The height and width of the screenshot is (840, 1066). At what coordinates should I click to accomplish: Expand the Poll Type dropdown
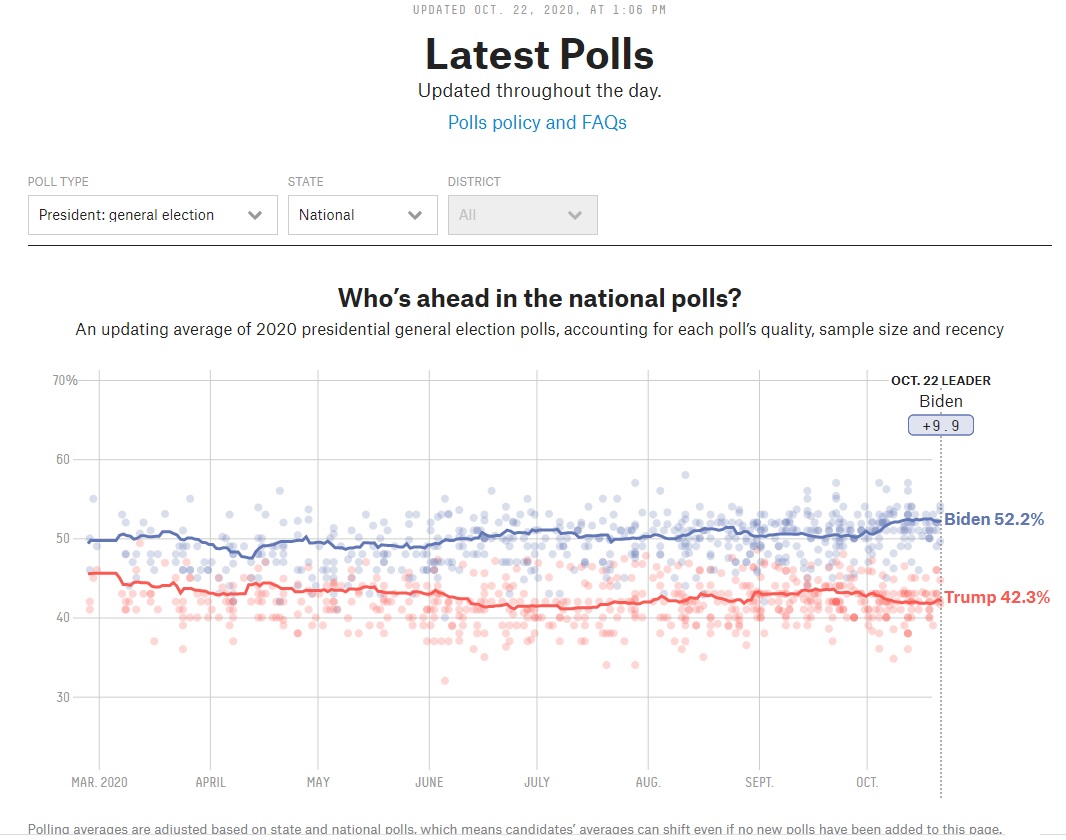[152, 215]
